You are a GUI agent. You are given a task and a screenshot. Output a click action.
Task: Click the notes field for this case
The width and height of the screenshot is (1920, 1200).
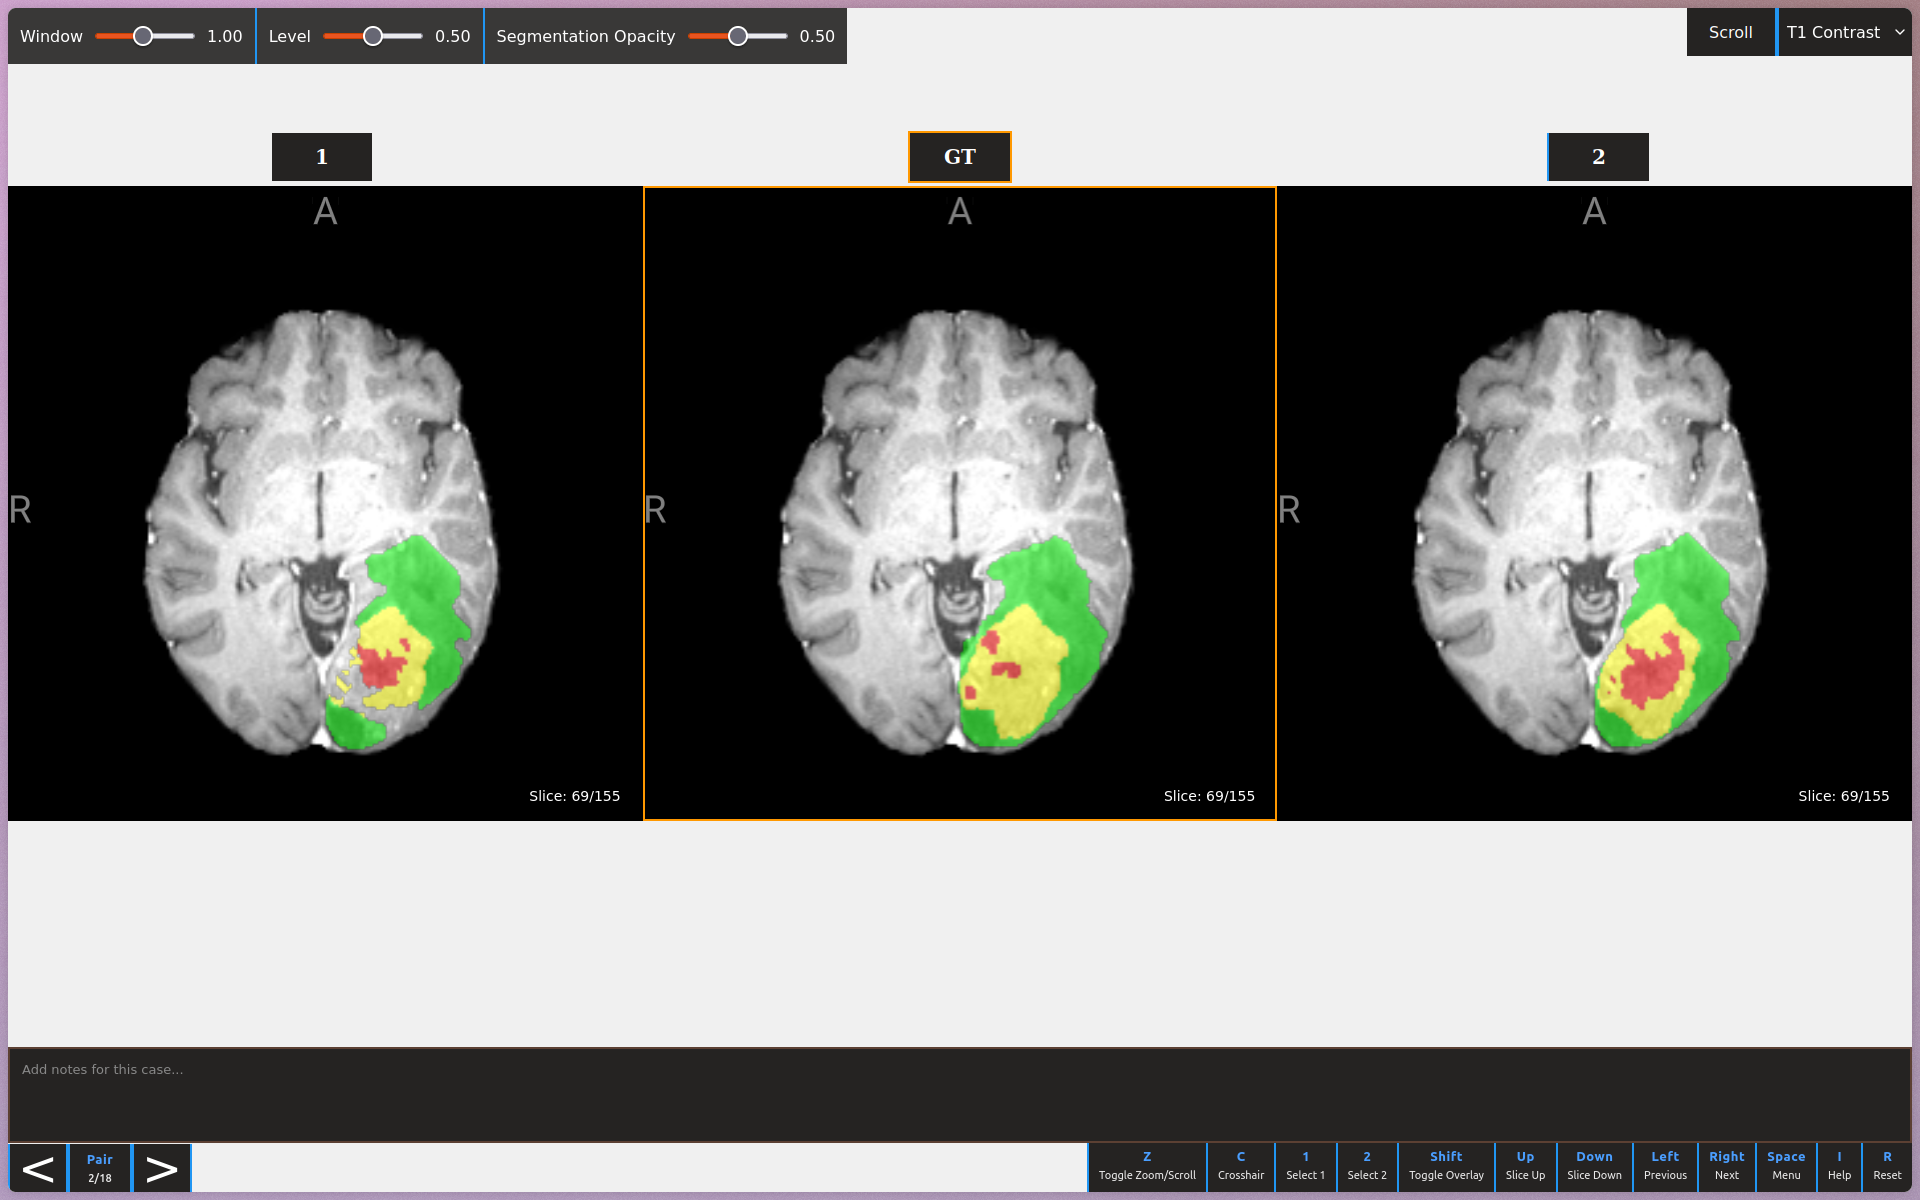959,1094
